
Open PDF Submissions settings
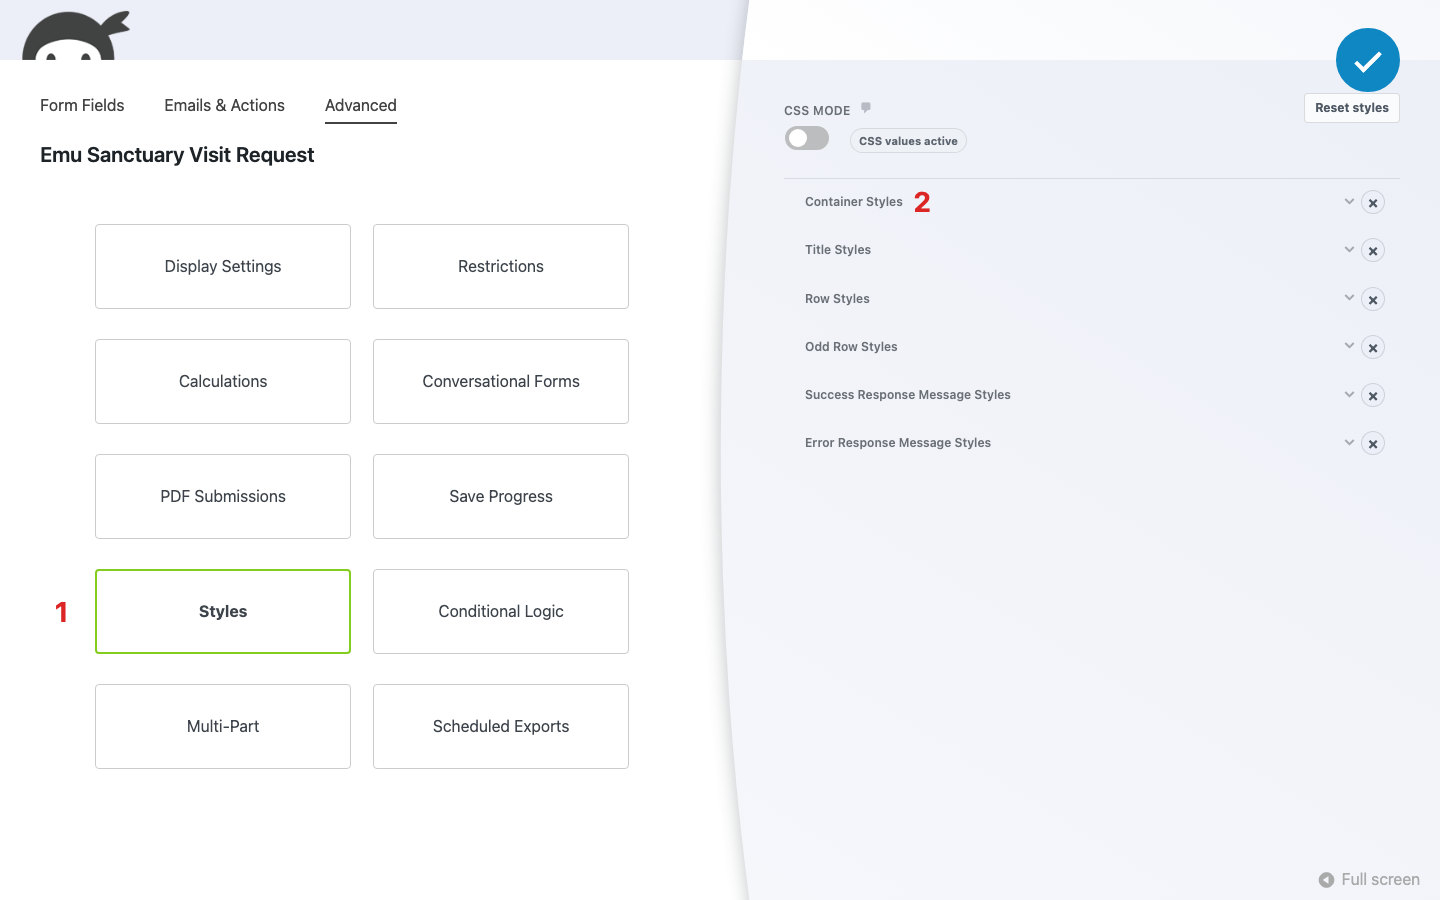[223, 496]
